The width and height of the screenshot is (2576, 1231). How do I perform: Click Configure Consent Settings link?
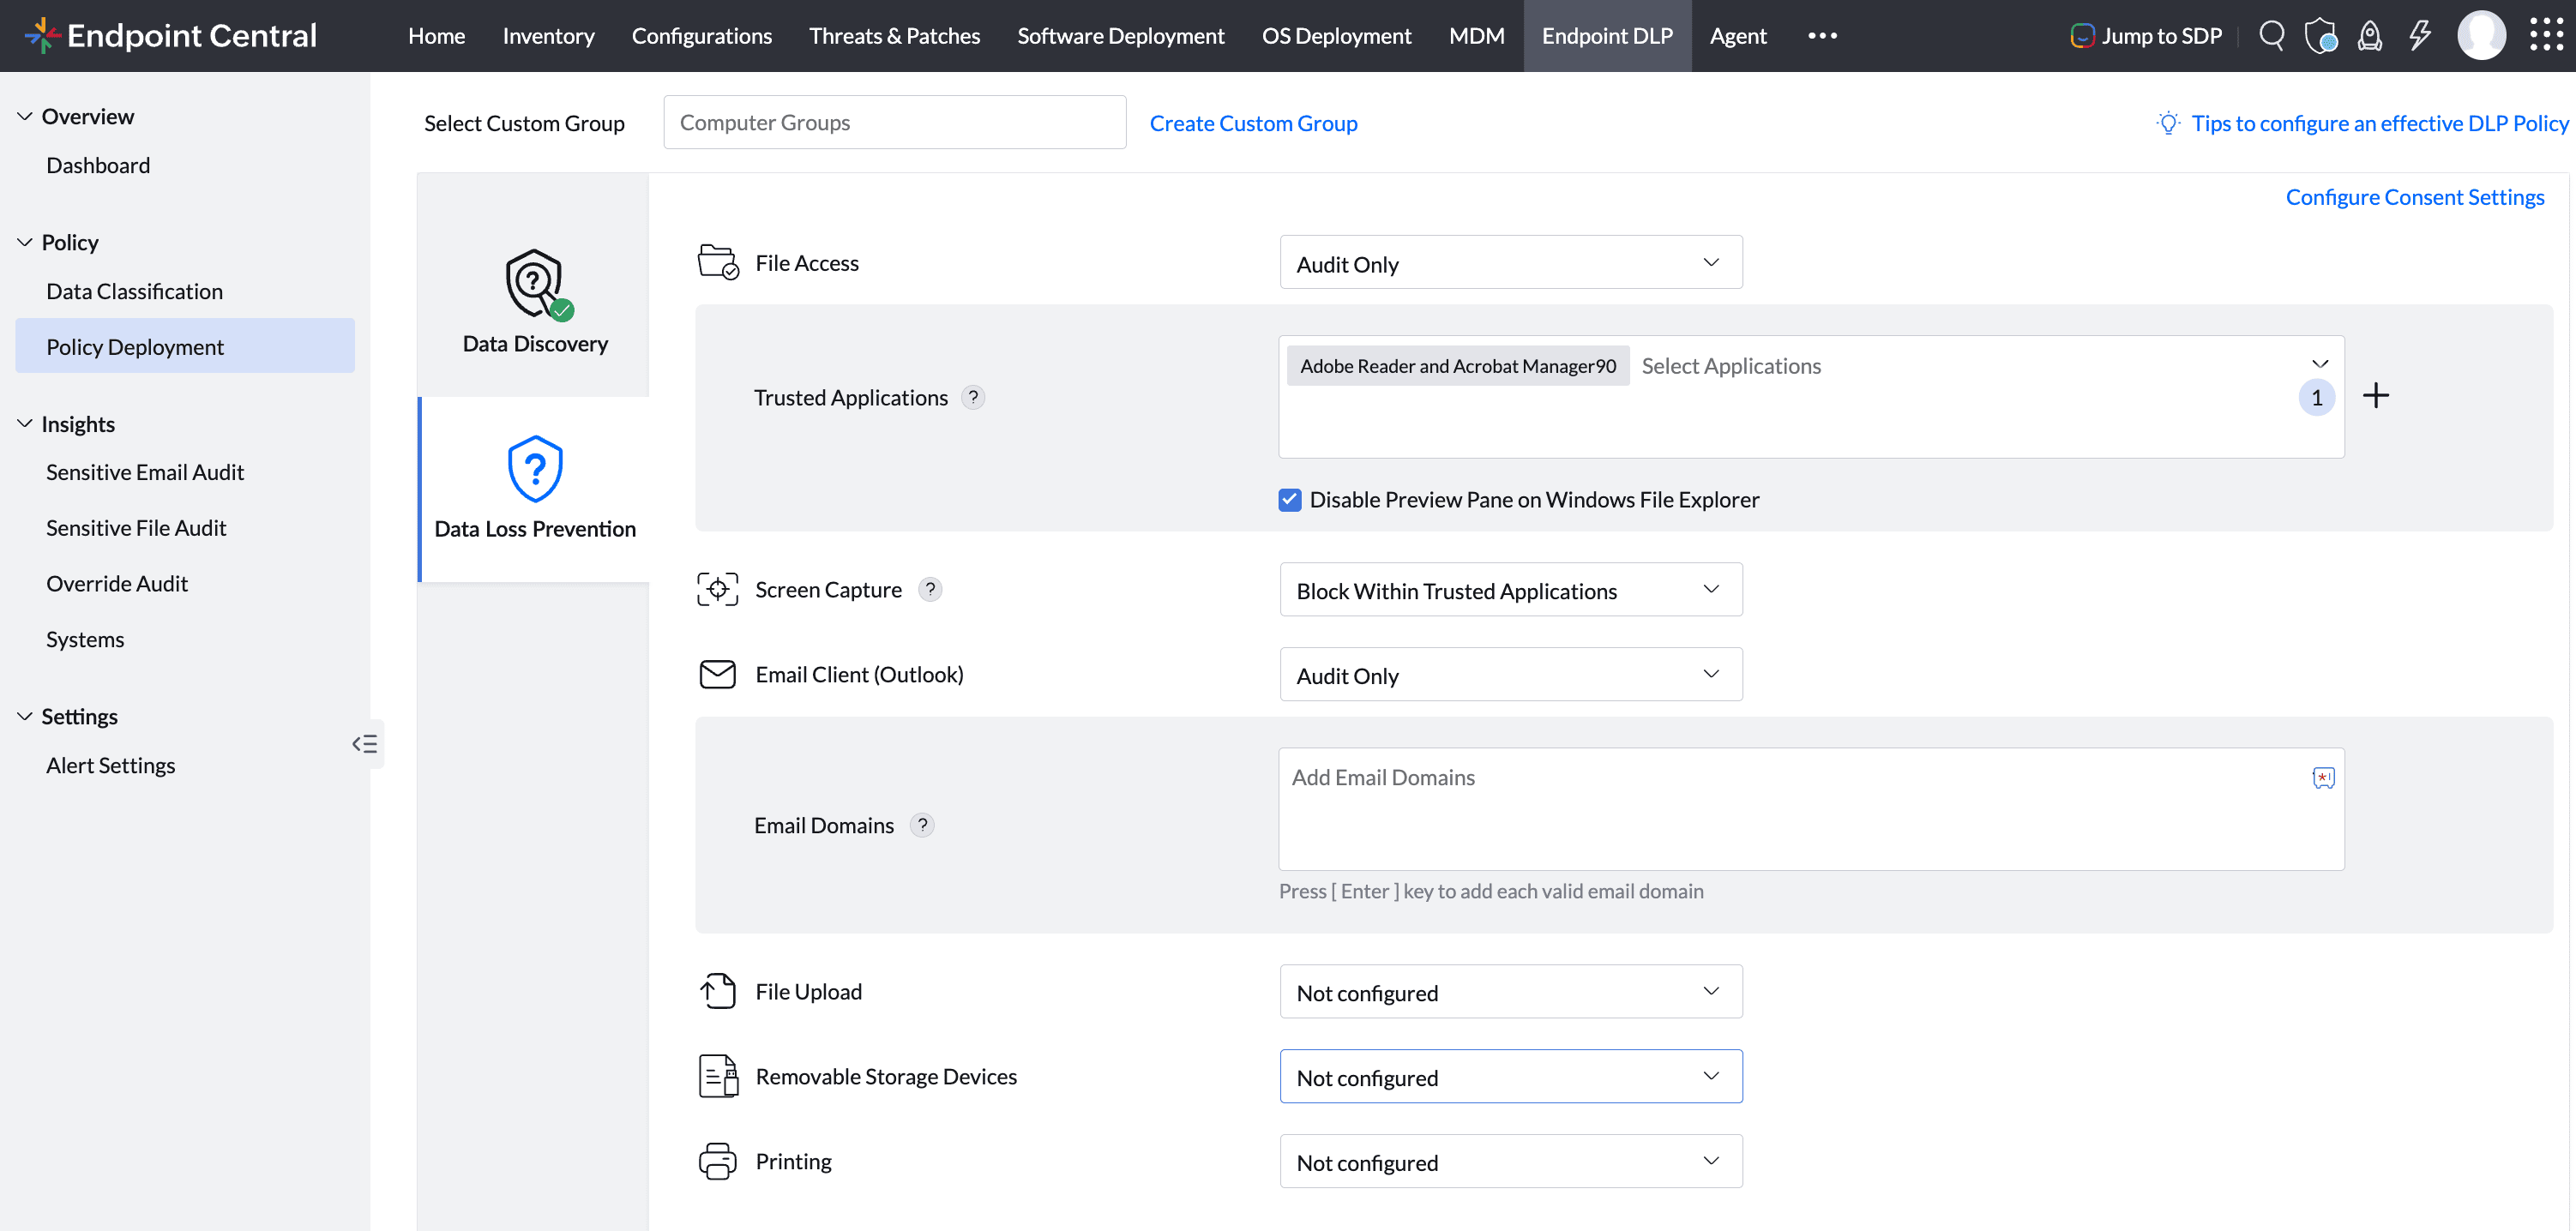click(2414, 197)
